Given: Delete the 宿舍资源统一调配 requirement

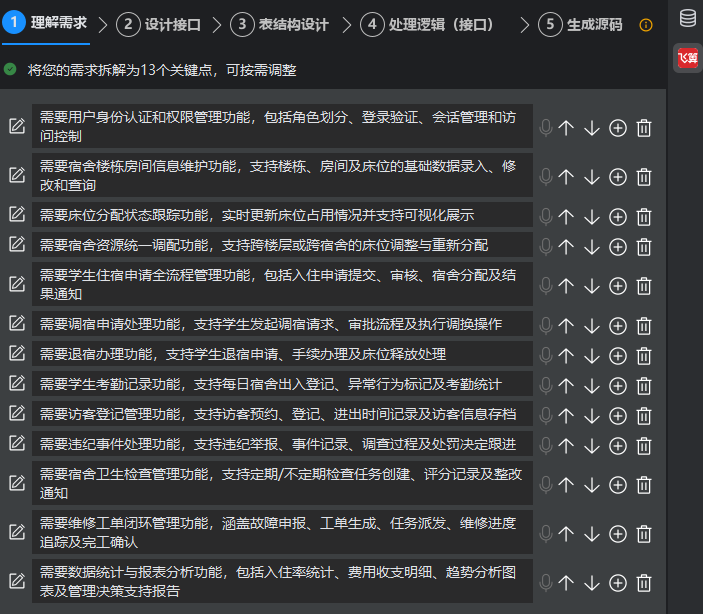Looking at the screenshot, I should [644, 247].
